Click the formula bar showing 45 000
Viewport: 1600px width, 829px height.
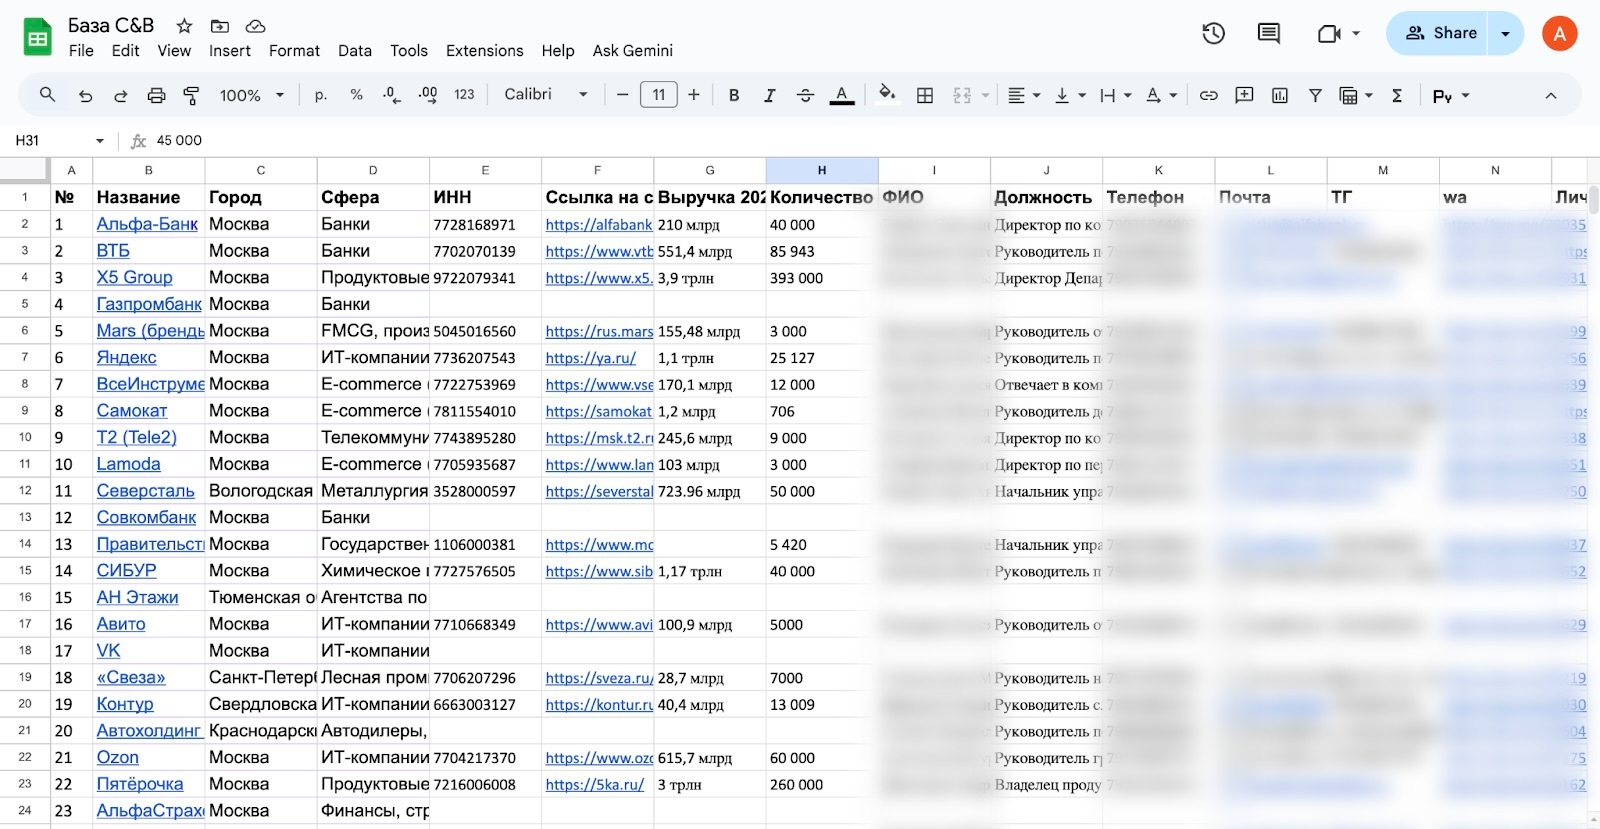point(870,141)
